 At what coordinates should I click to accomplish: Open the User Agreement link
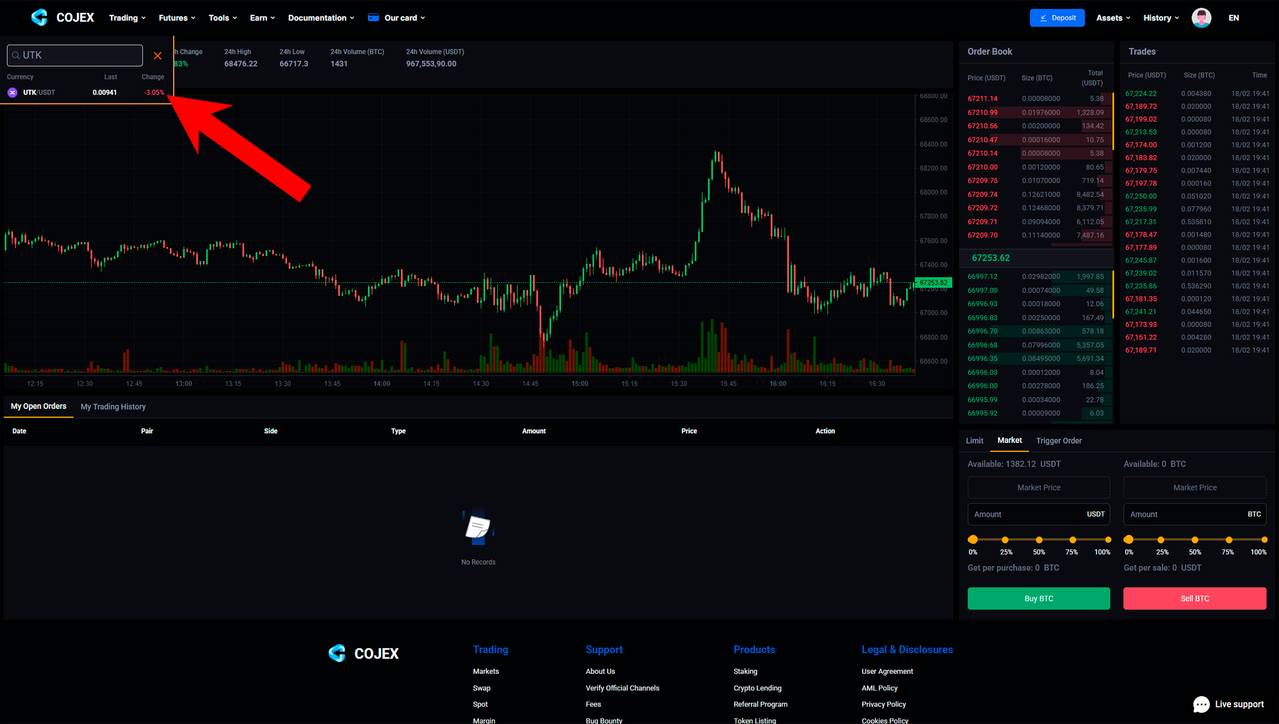[x=887, y=671]
